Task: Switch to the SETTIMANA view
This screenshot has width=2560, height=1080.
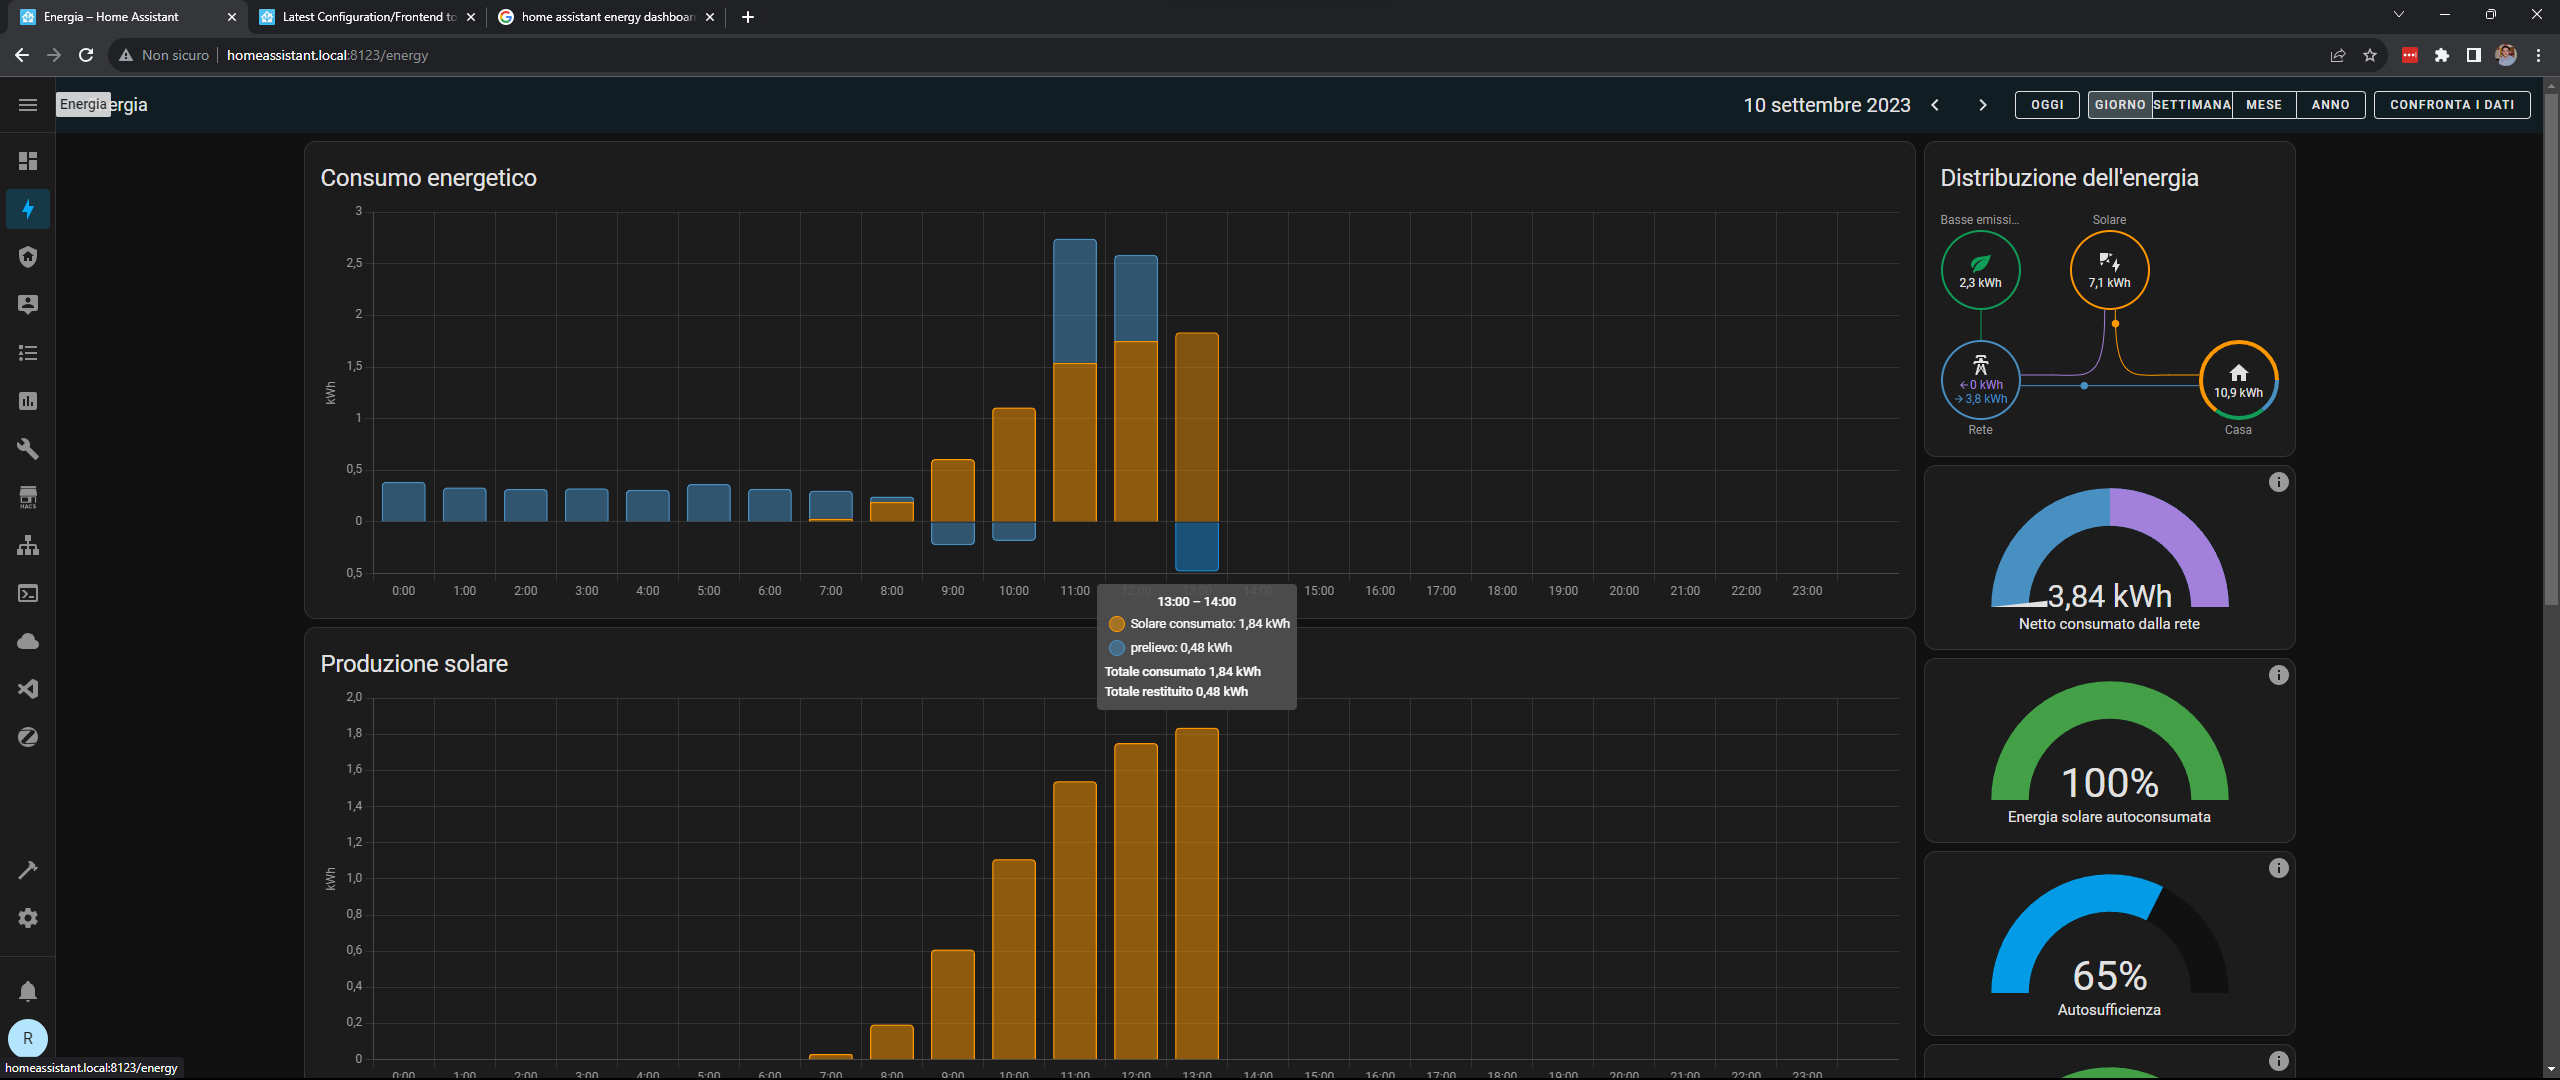Action: click(x=2191, y=104)
